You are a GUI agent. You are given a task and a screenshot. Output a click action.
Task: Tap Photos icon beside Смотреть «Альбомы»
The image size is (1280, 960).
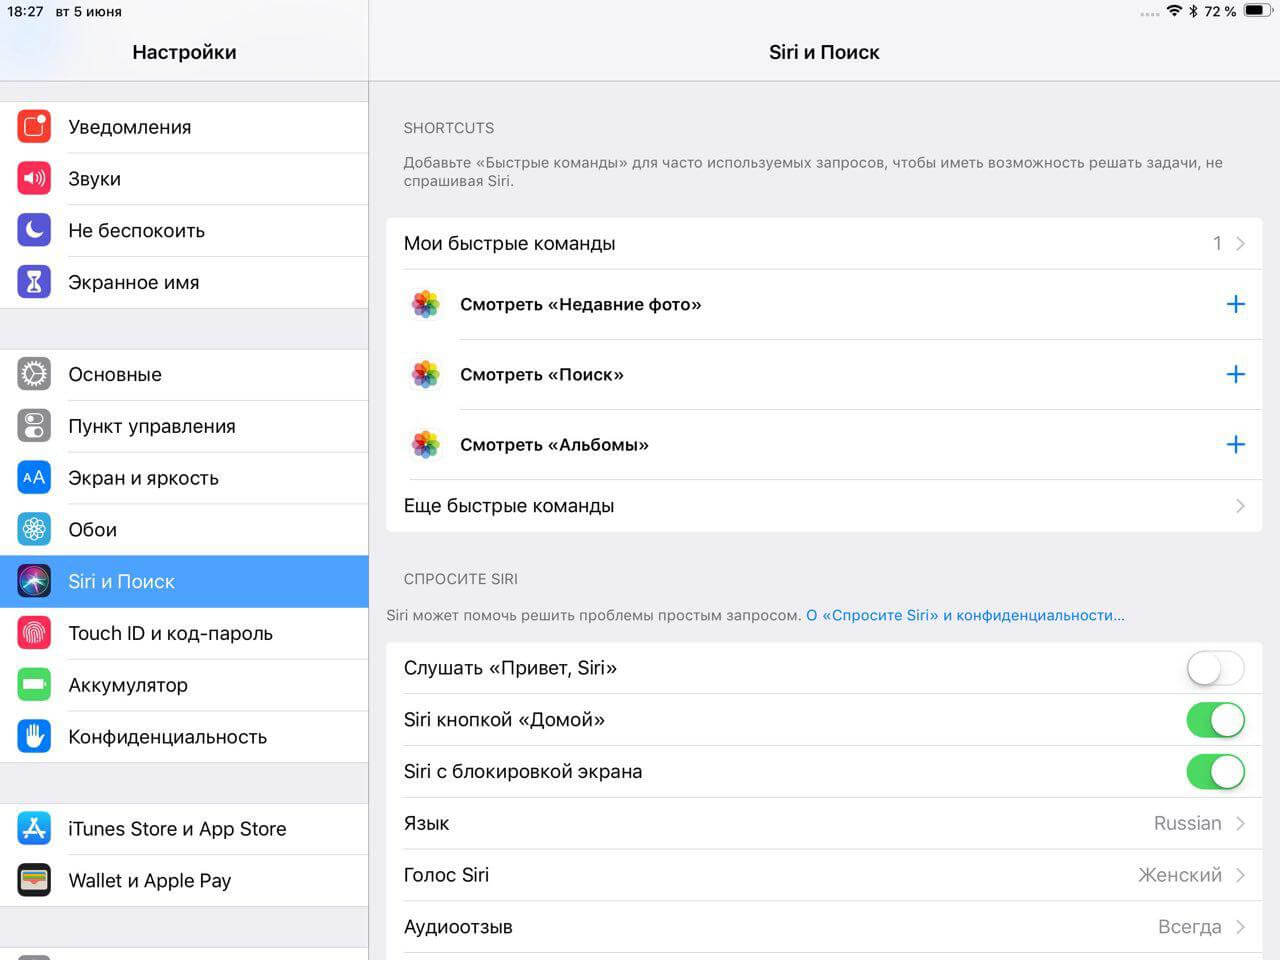426,444
